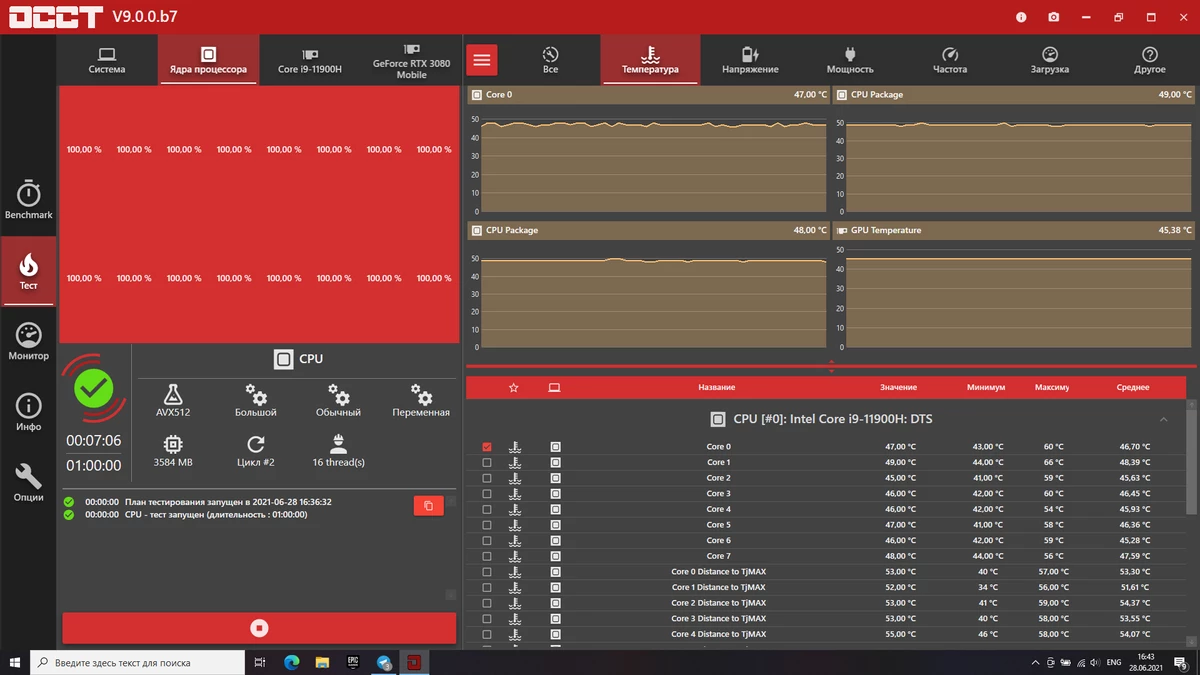This screenshot has height=675, width=1200.
Task: Sort by the Минимум column header
Action: coord(986,387)
